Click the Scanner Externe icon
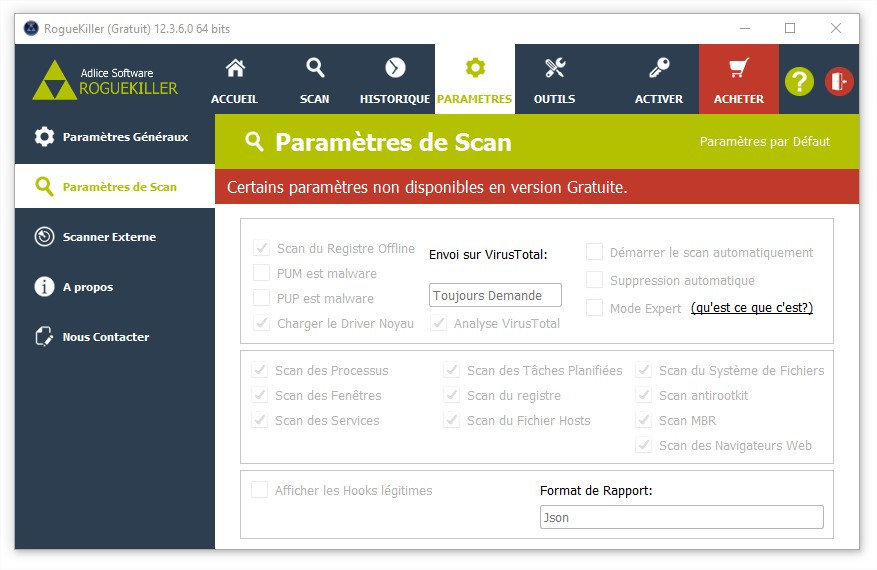 [x=44, y=237]
